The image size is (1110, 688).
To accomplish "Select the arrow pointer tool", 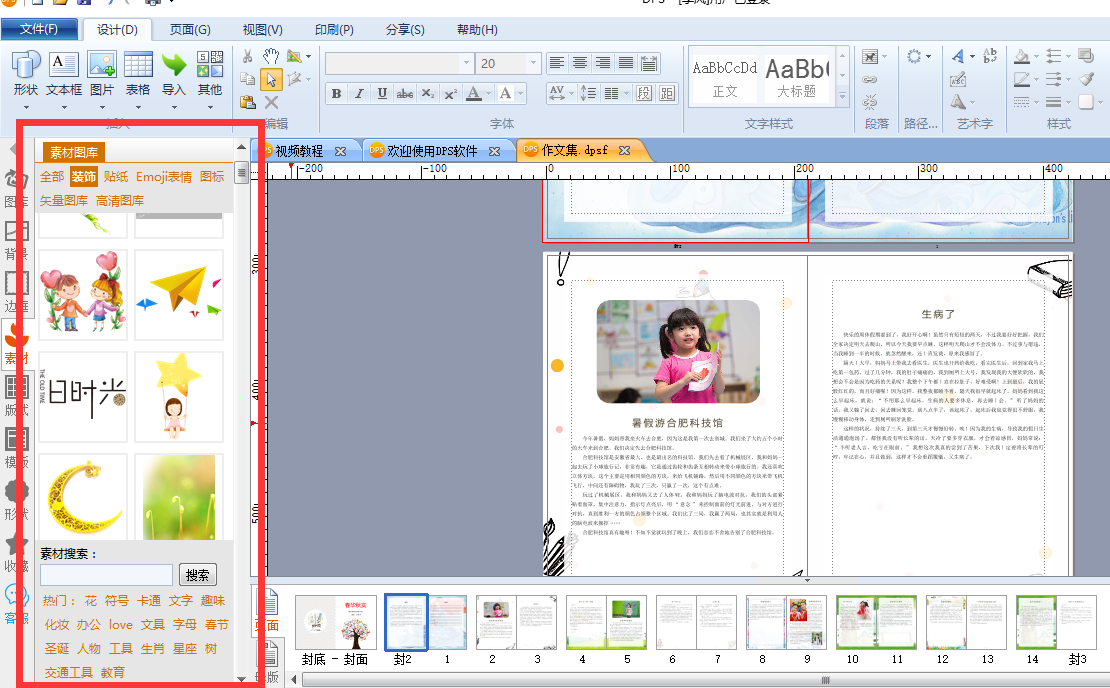I will click(271, 79).
